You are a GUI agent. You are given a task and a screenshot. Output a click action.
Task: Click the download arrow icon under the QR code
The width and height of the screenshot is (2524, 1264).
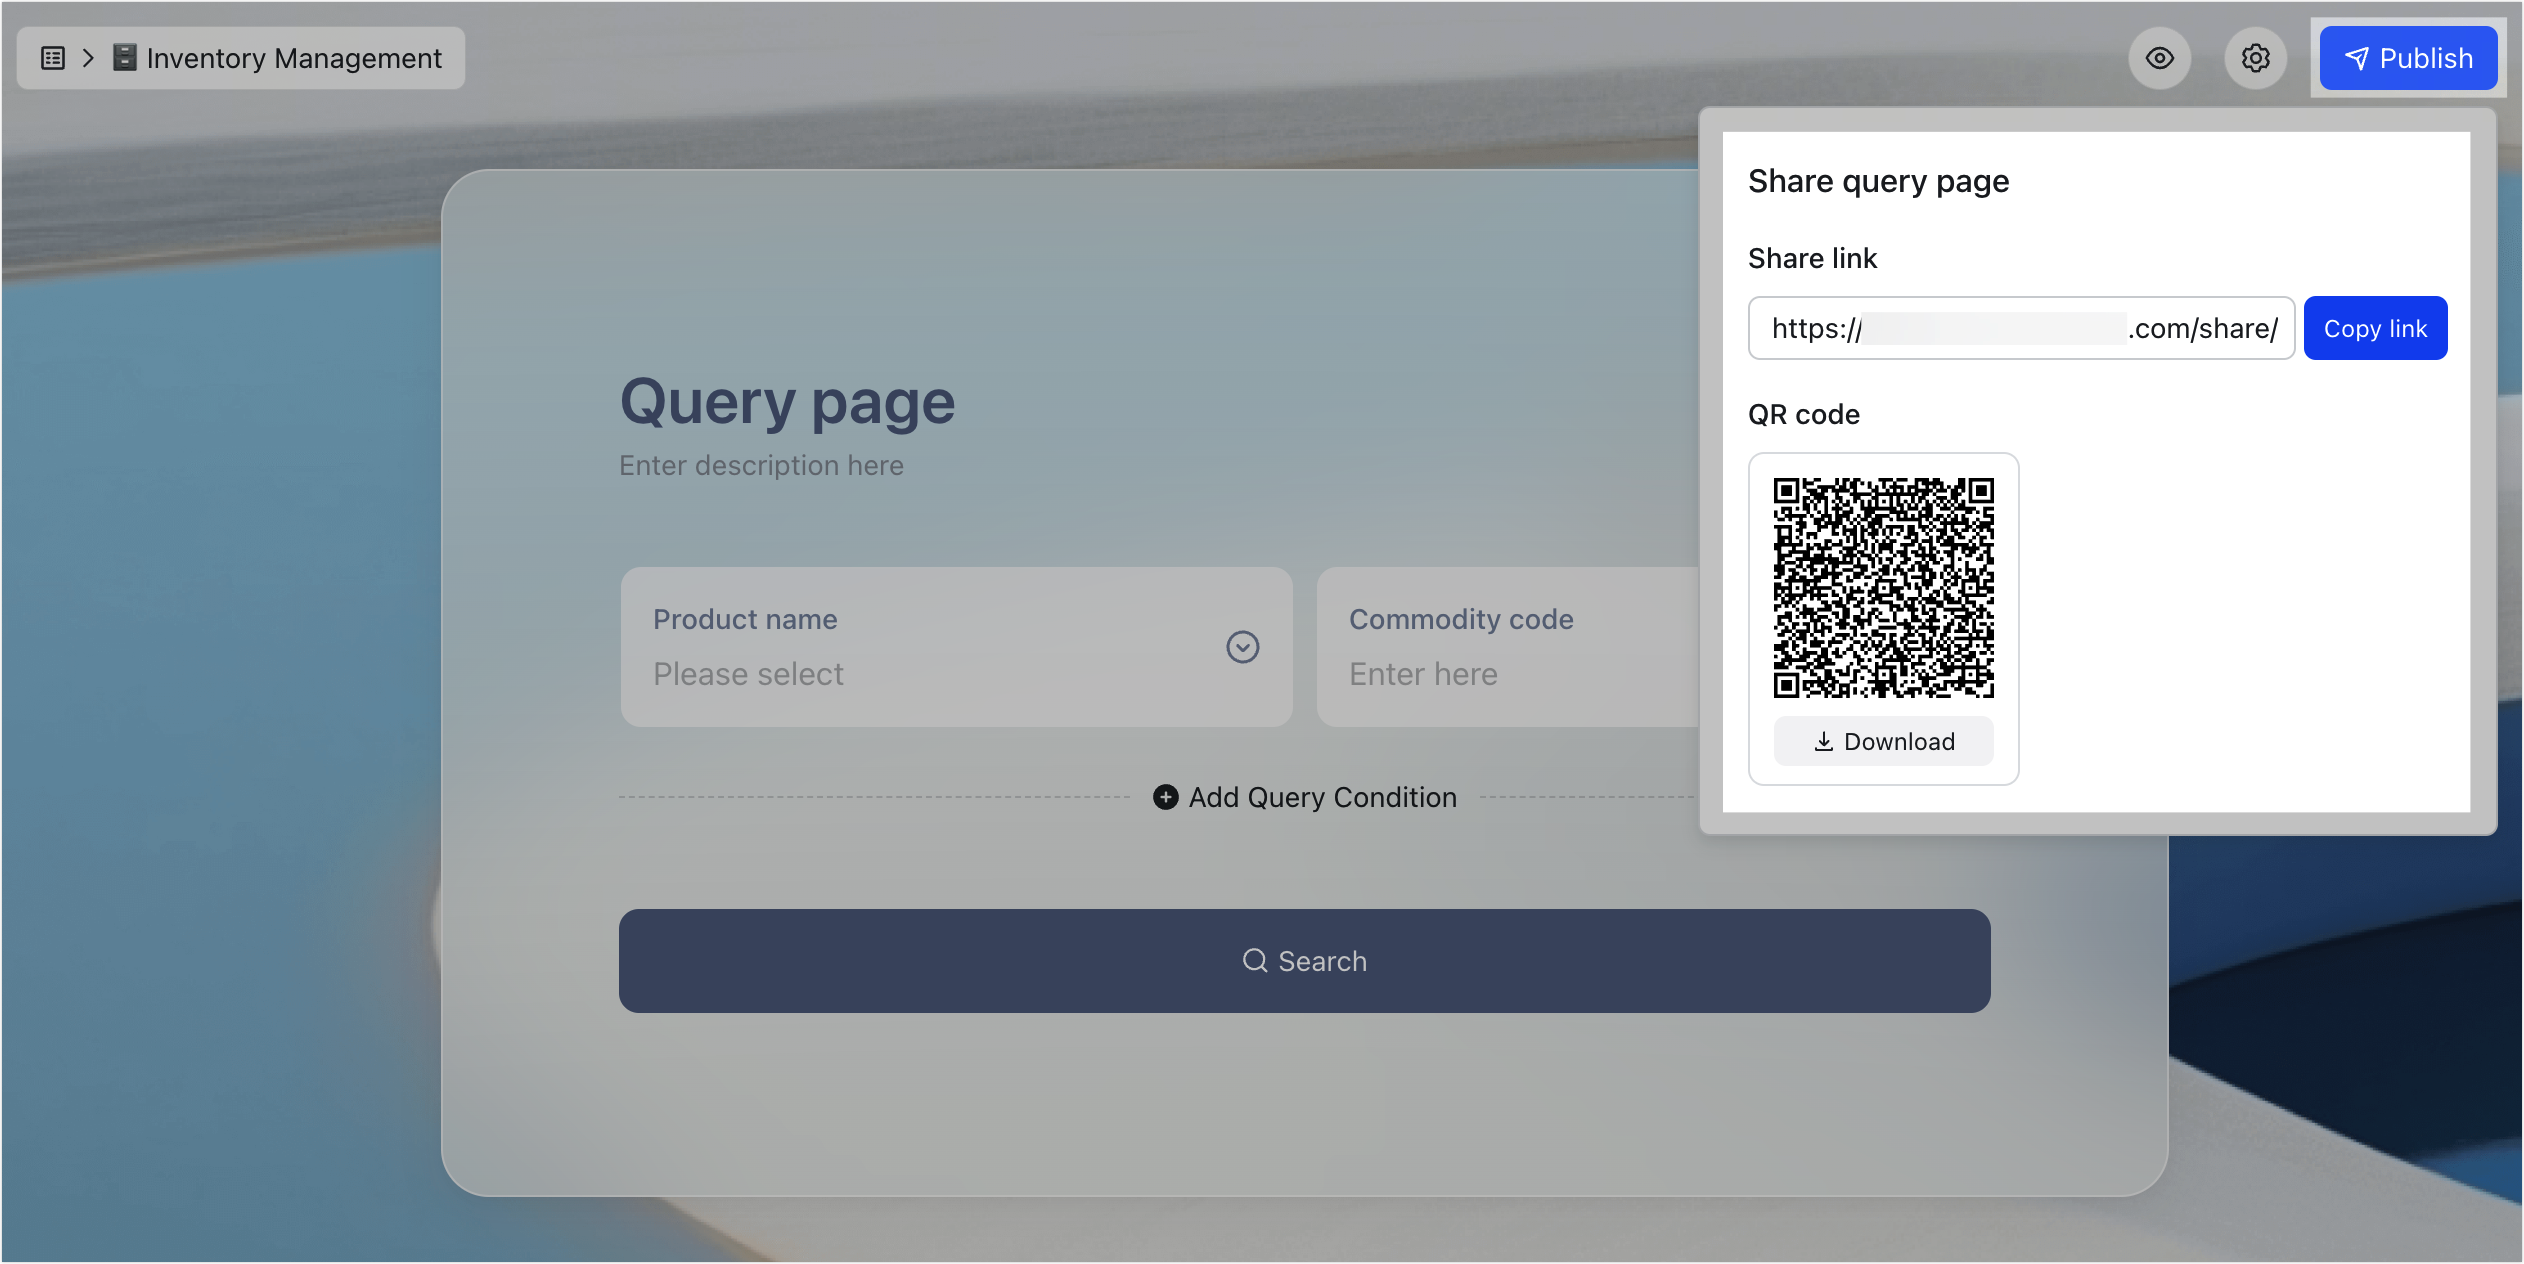(x=1822, y=741)
